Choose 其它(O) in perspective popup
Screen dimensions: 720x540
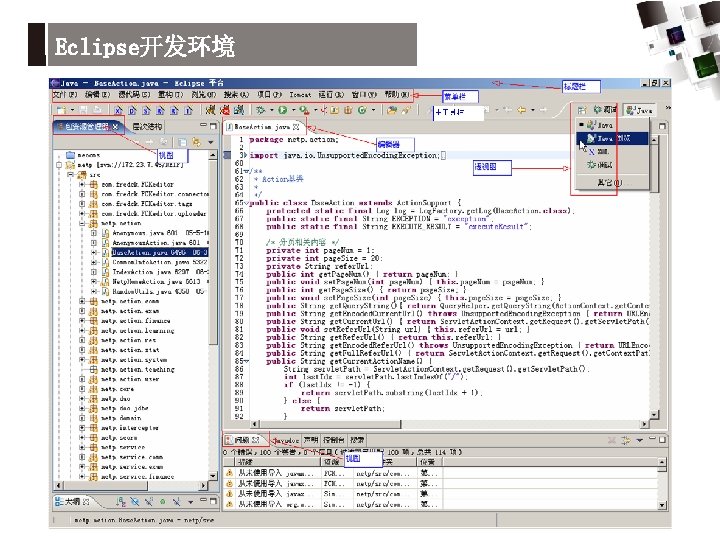point(613,182)
